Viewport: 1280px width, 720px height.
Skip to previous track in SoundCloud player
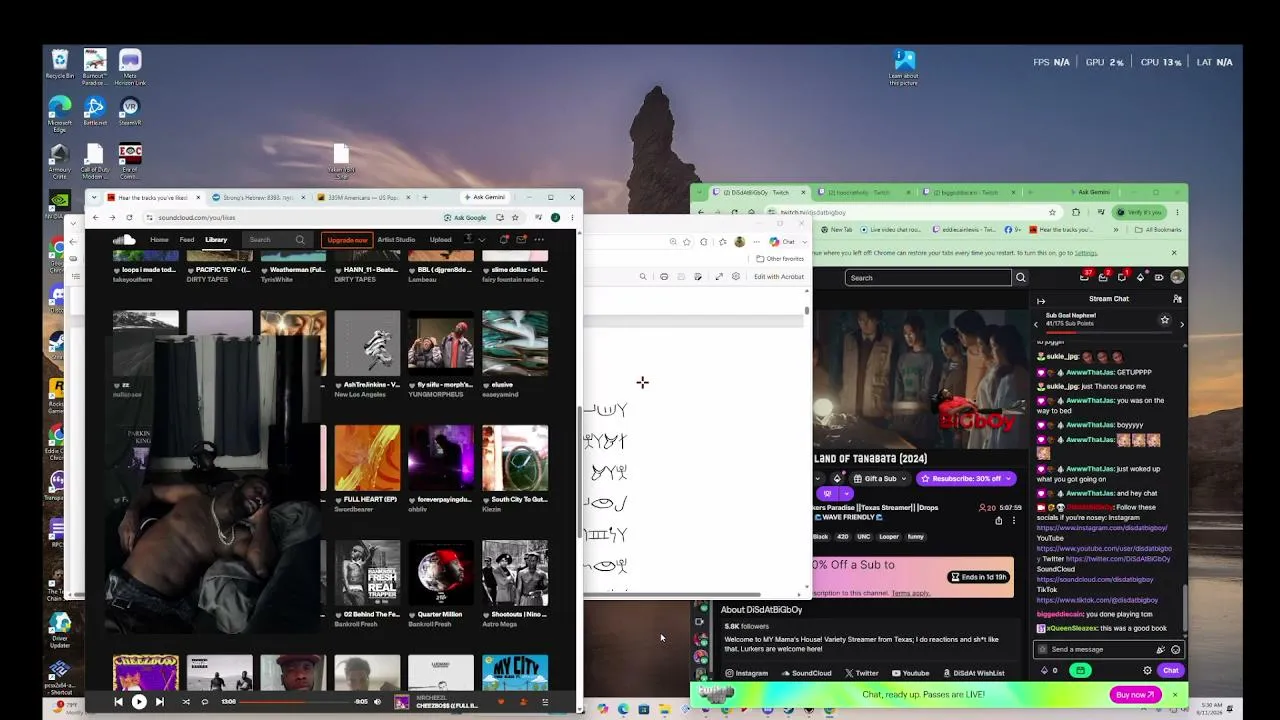(x=118, y=702)
